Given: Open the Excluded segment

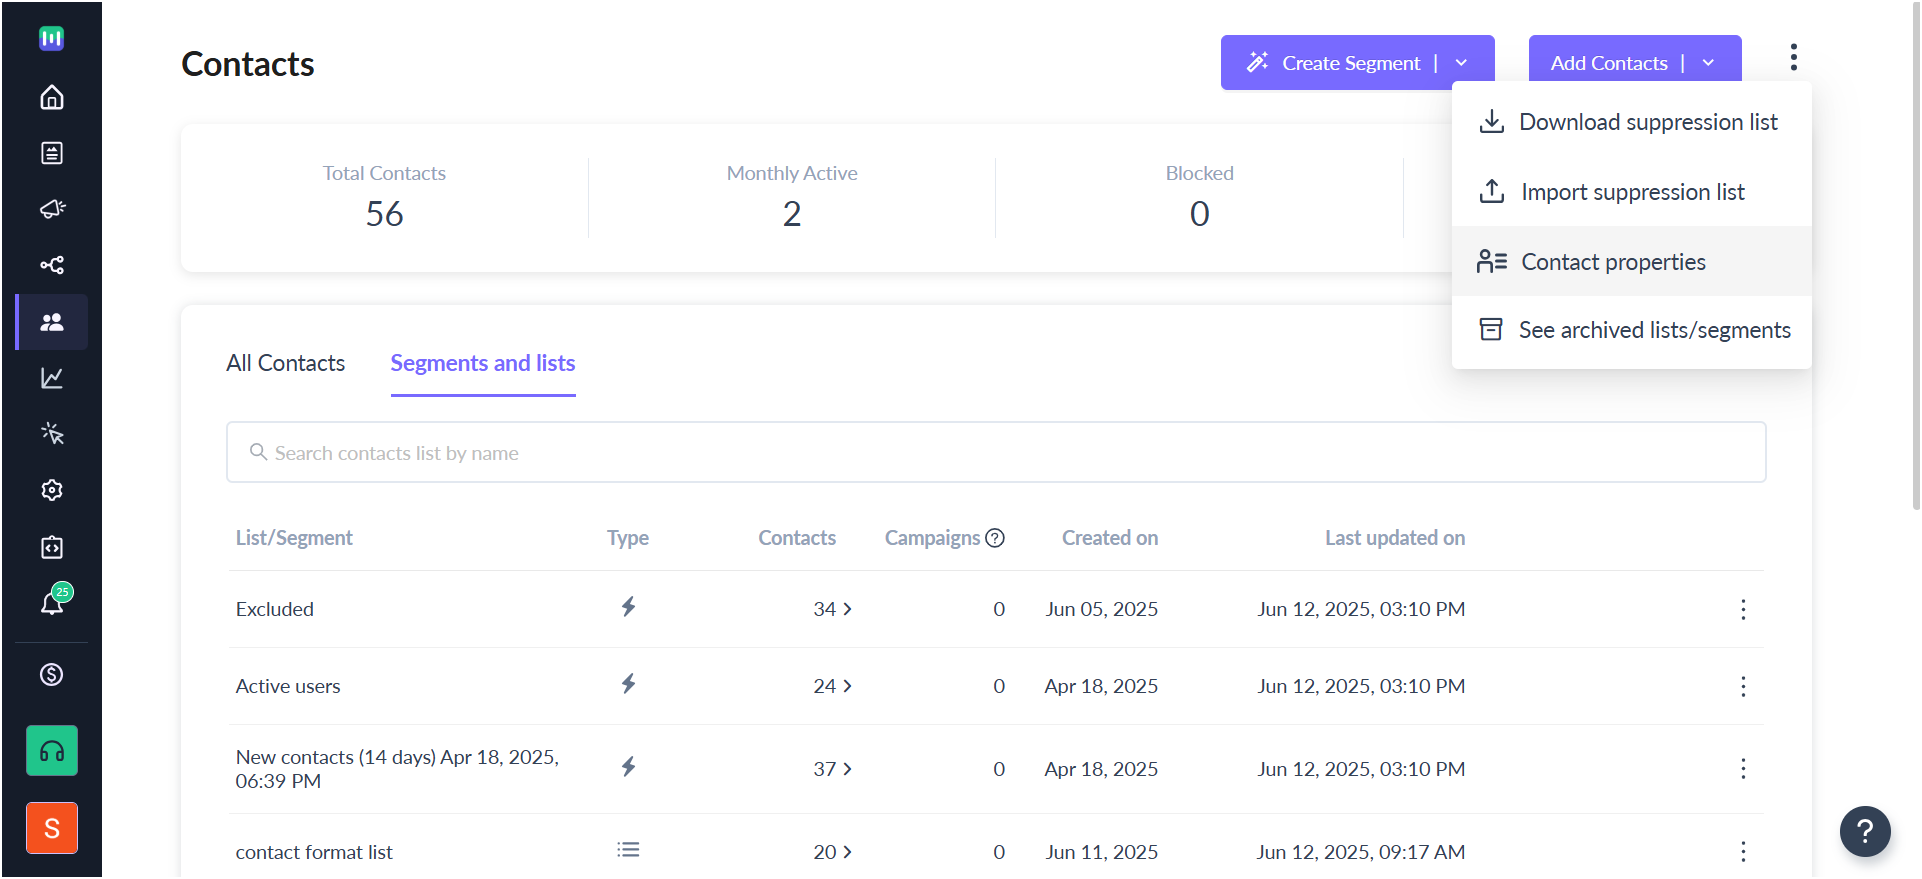Looking at the screenshot, I should [x=275, y=609].
